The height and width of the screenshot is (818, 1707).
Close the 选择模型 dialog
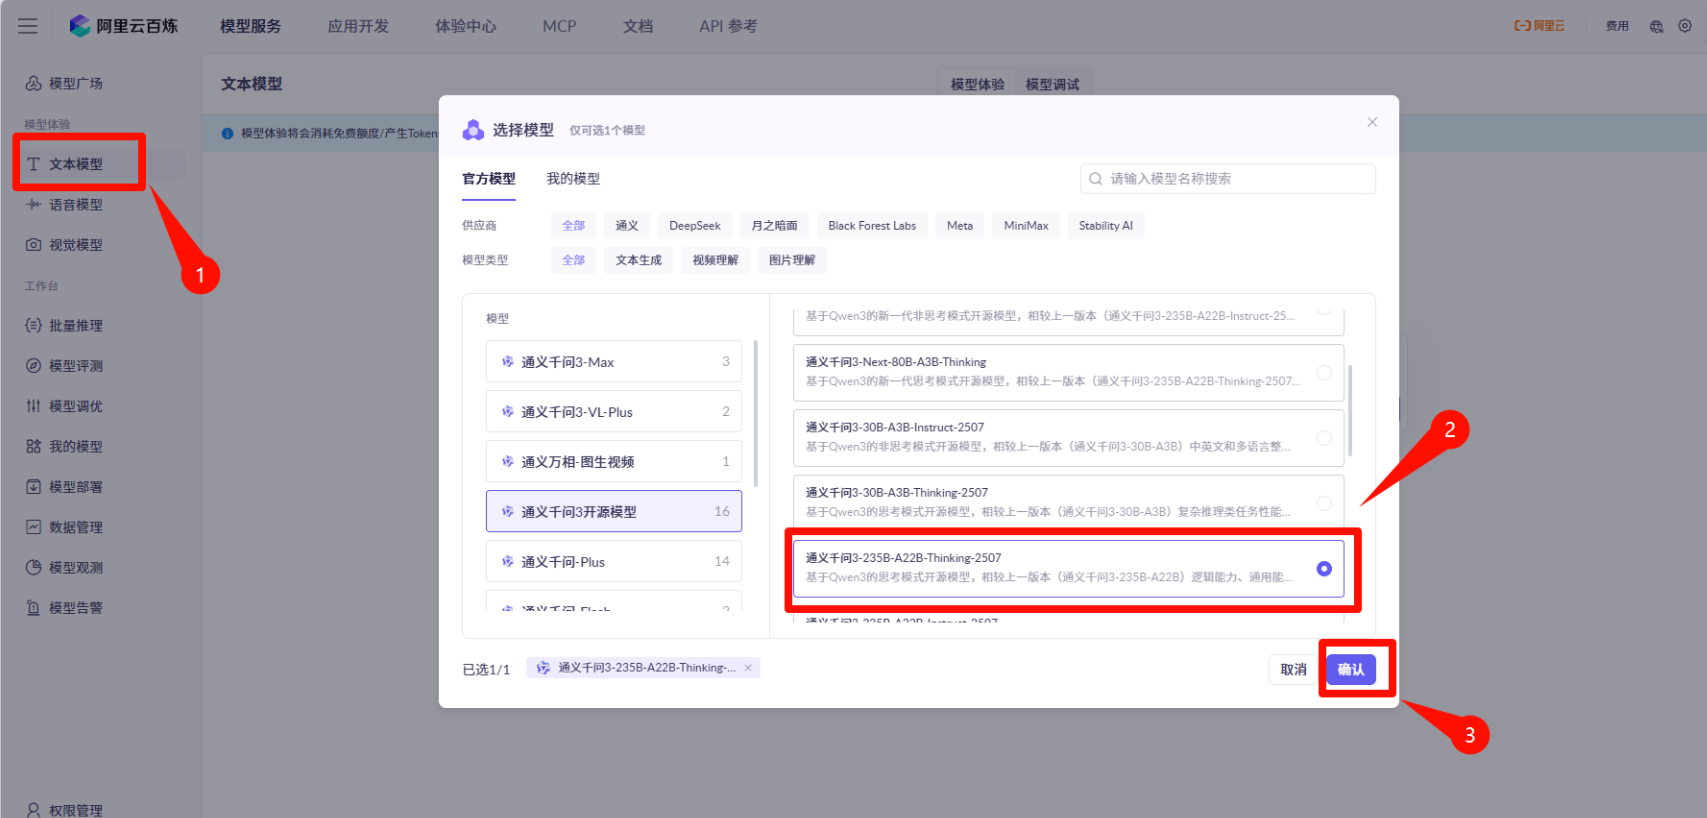tap(1372, 122)
